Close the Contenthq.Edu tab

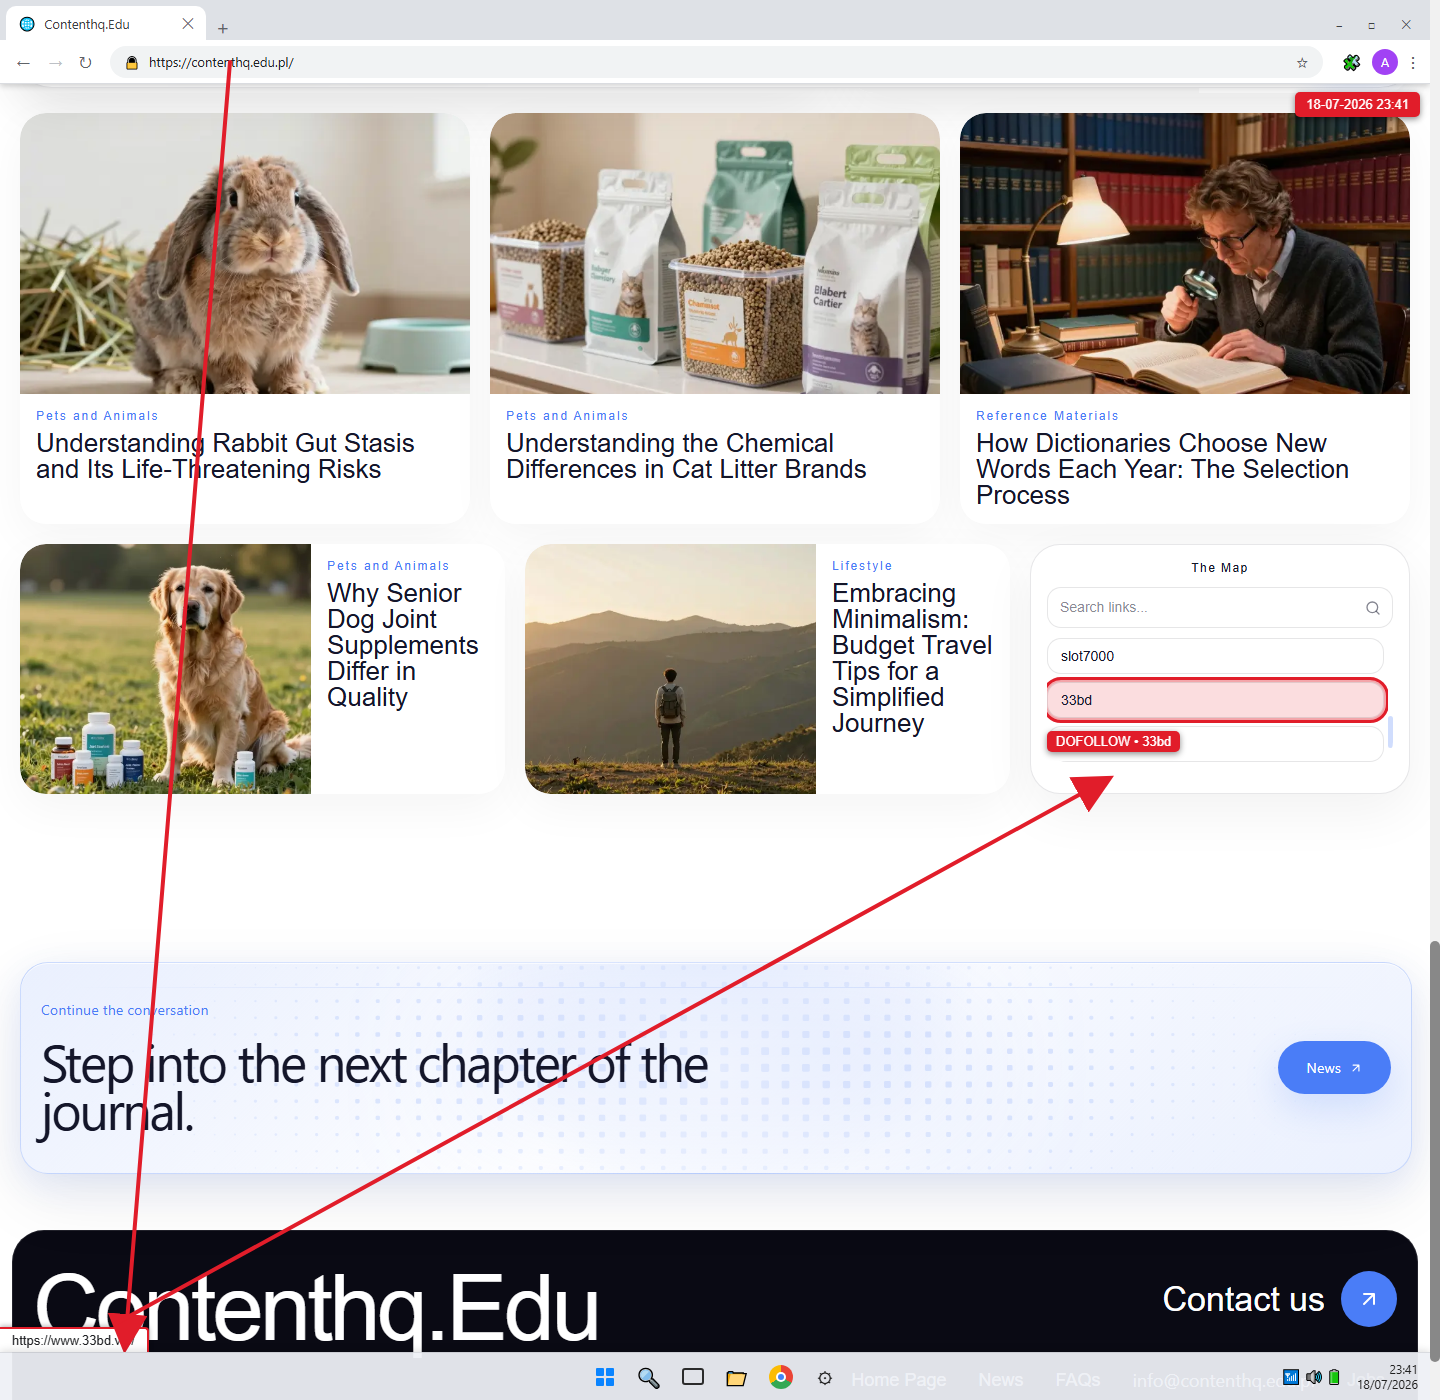(x=188, y=23)
